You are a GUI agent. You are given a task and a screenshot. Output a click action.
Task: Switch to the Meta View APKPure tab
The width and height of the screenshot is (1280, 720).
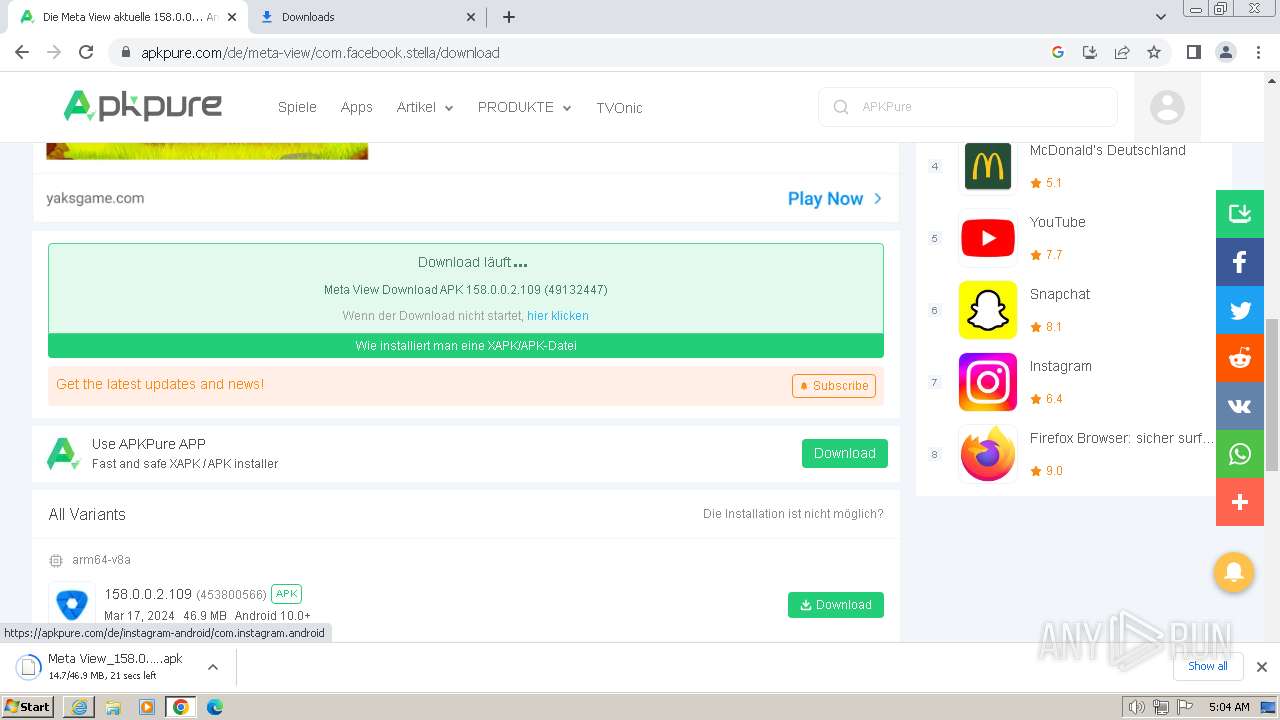point(128,17)
